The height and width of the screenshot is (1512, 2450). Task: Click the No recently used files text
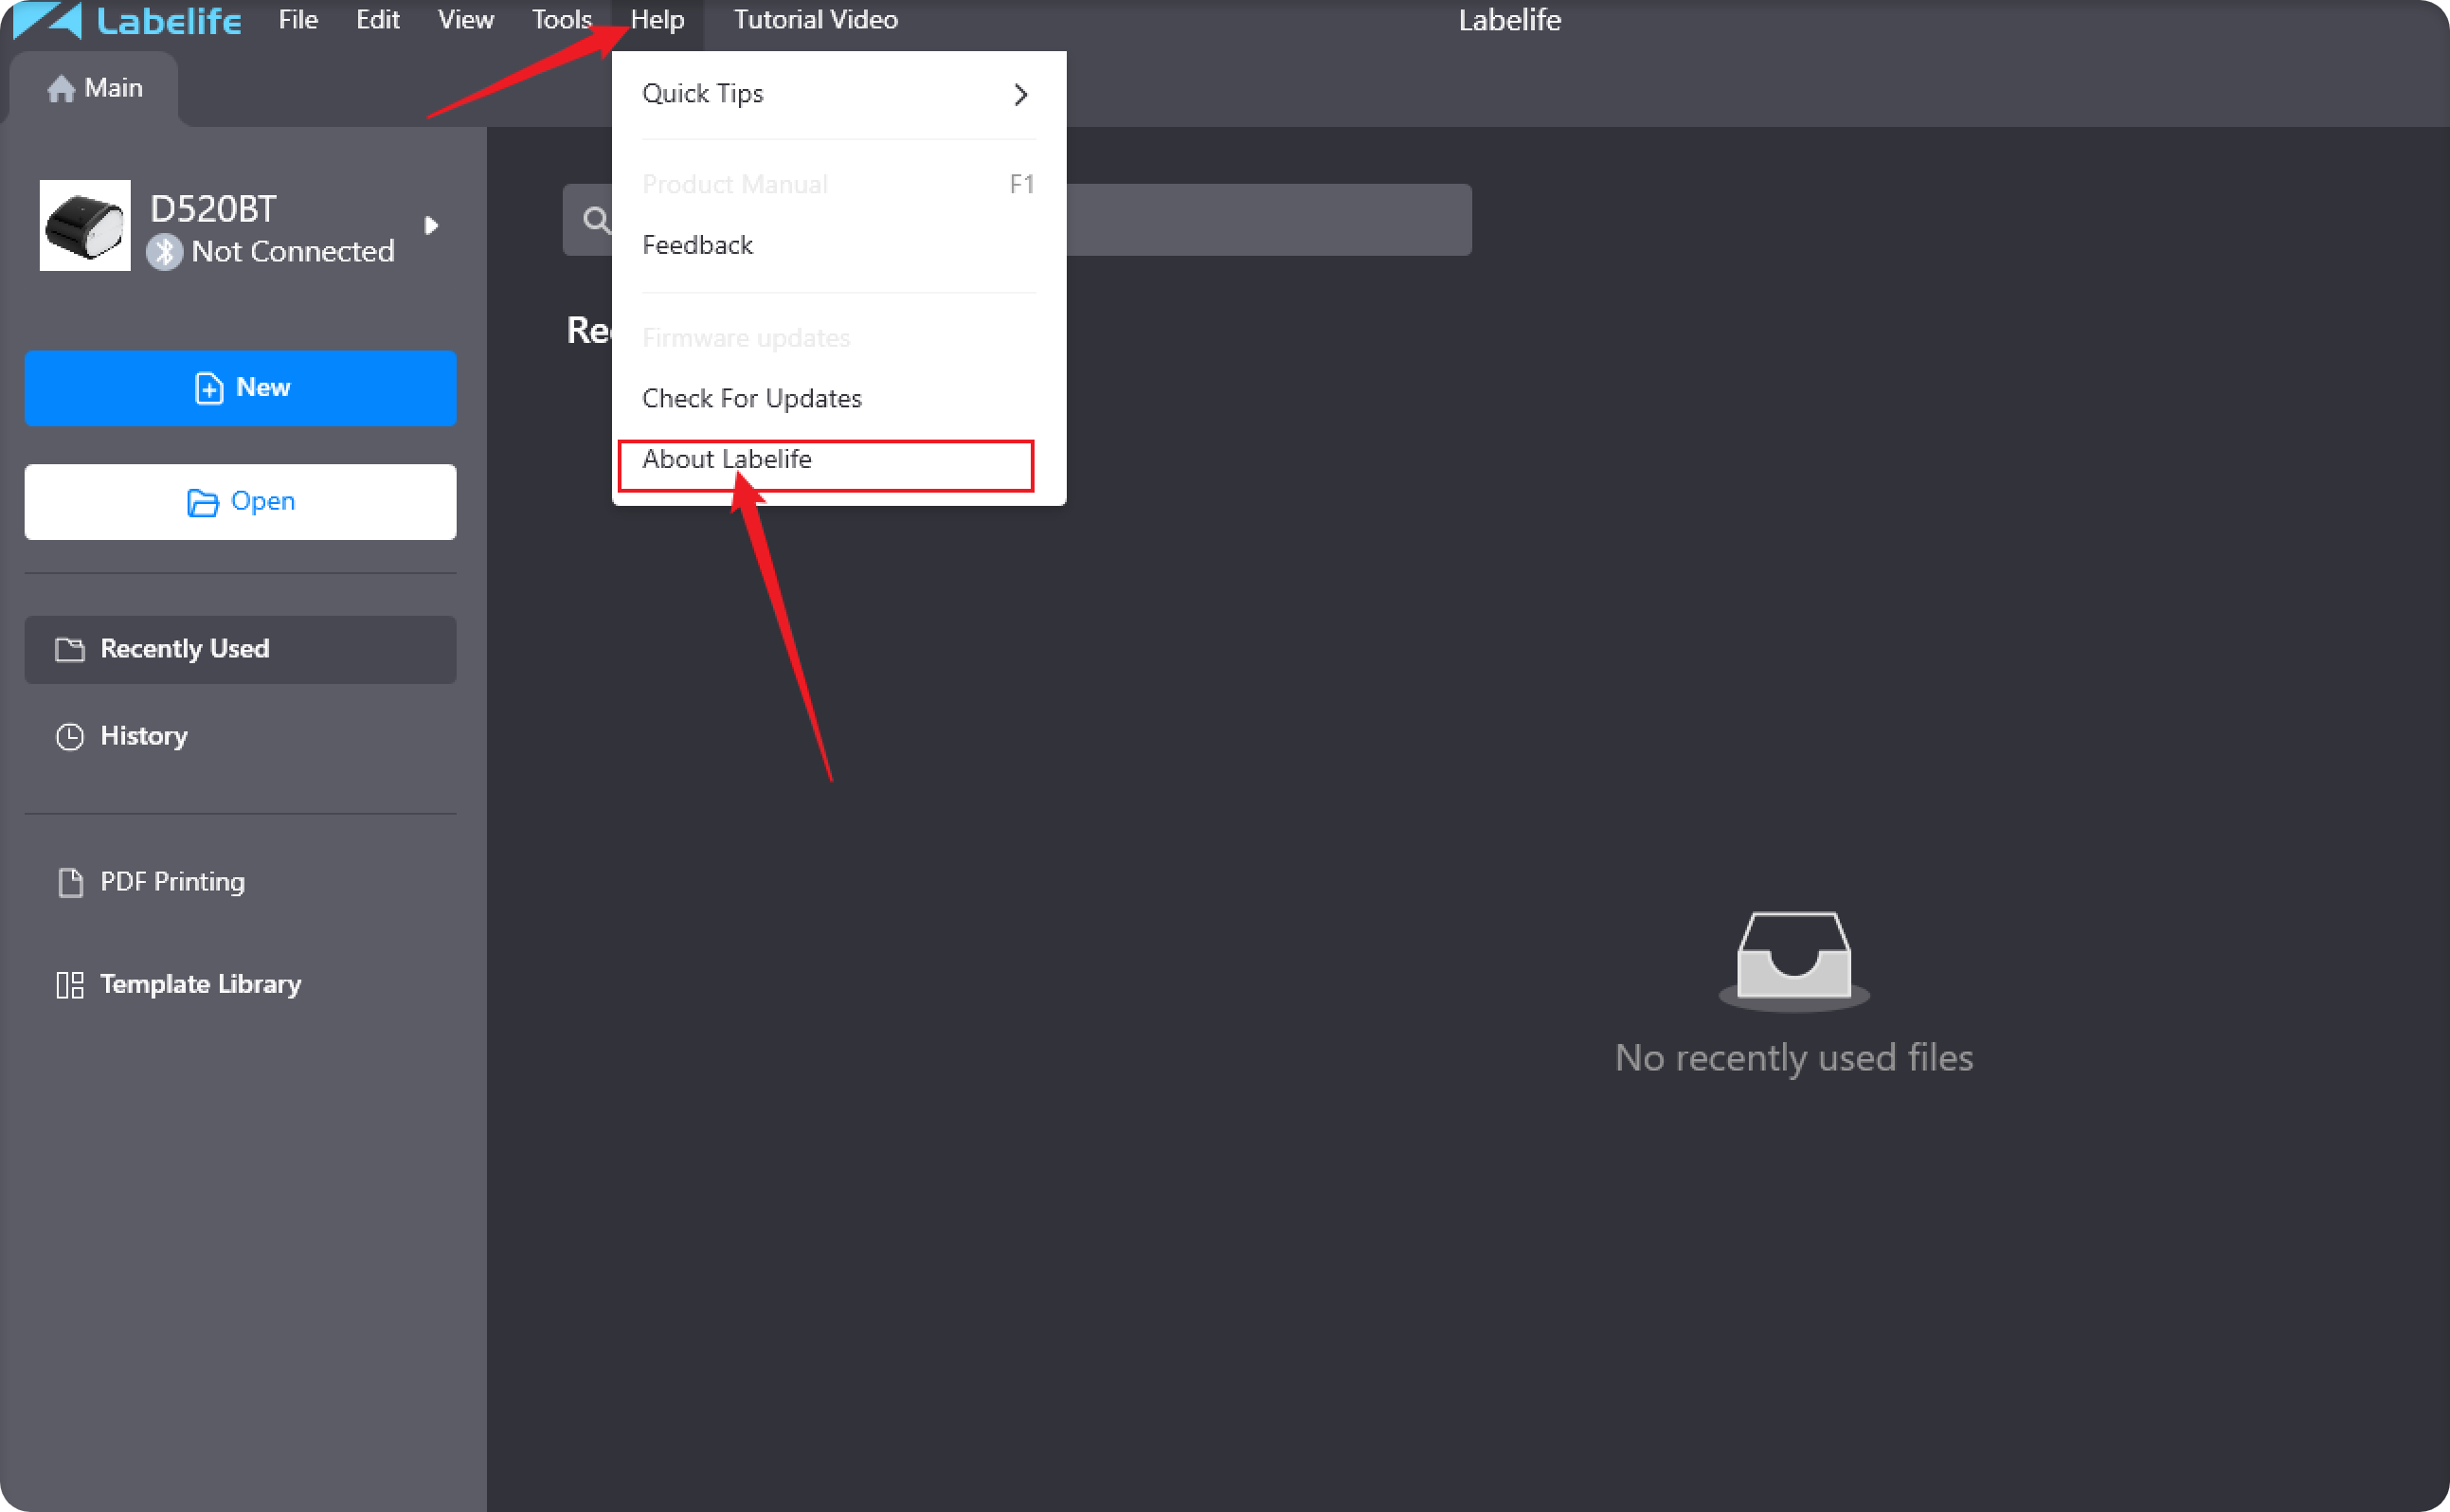click(x=1794, y=1059)
